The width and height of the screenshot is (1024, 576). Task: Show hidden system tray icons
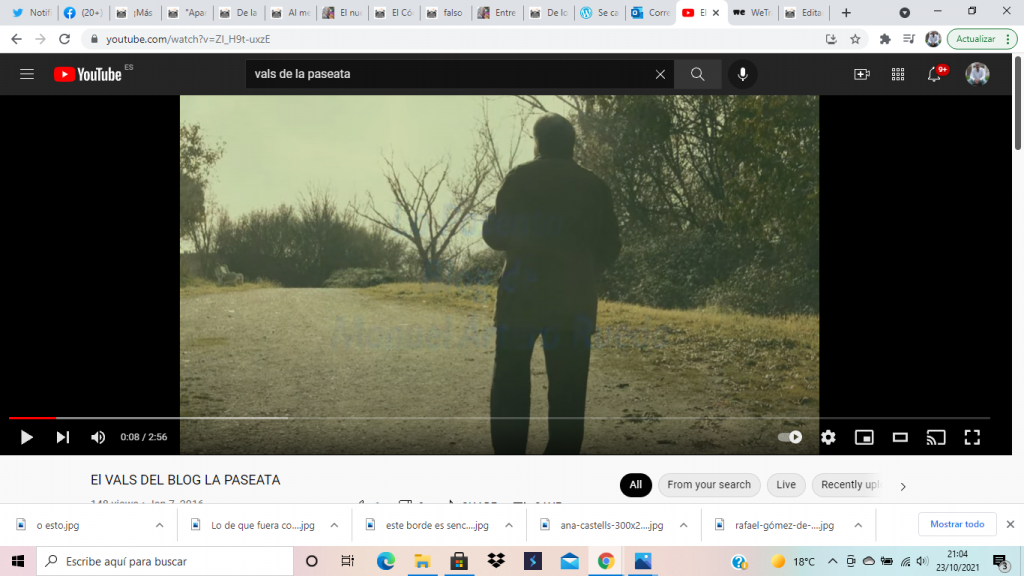click(832, 561)
